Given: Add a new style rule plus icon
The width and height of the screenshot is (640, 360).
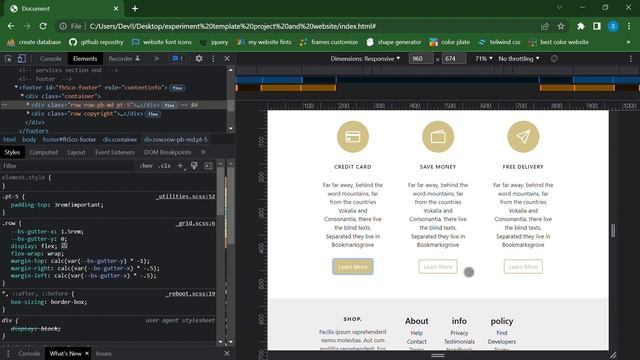Looking at the screenshot, I should [x=180, y=166].
